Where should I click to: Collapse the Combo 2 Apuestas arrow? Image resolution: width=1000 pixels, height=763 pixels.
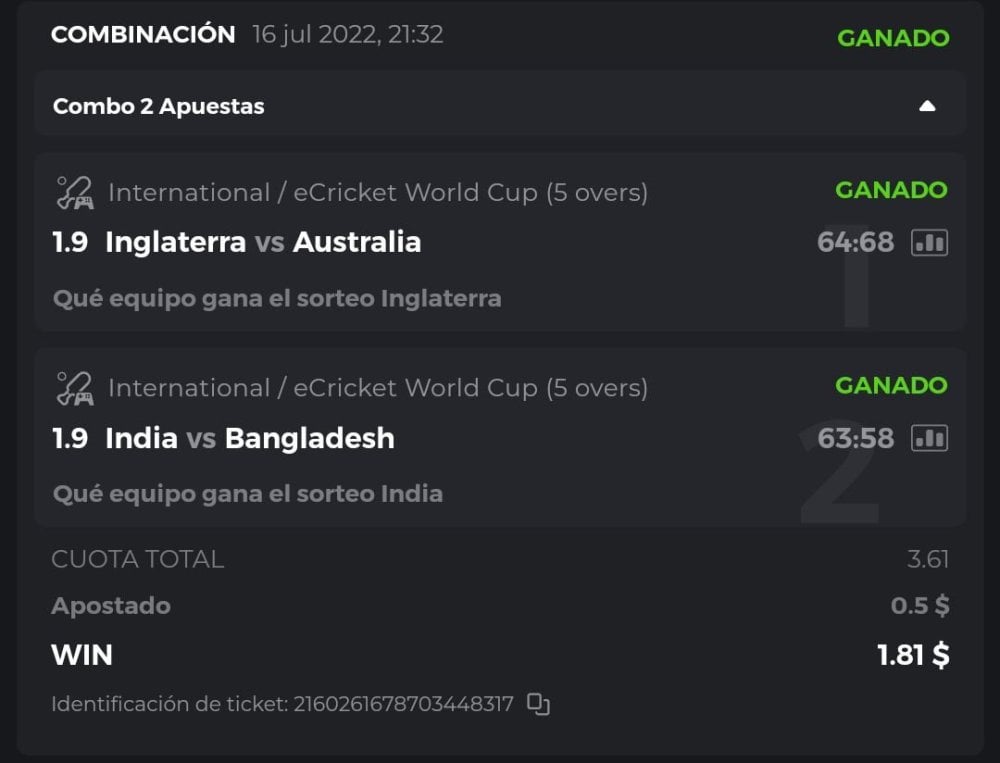[927, 106]
